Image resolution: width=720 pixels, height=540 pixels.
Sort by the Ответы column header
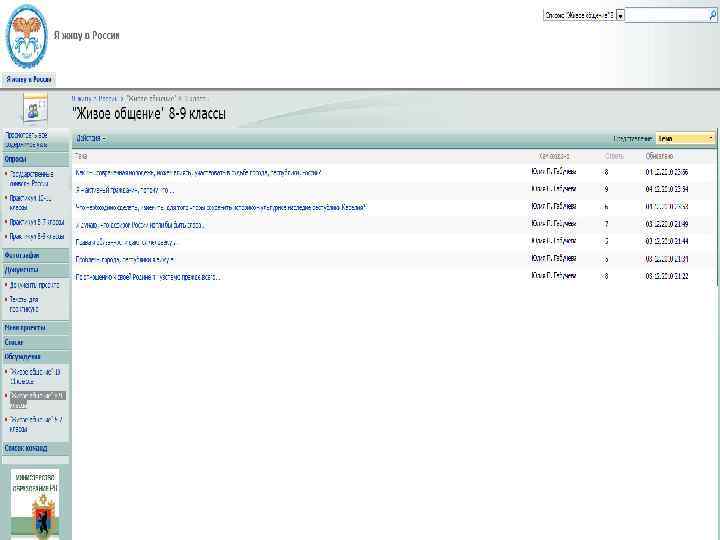coord(614,157)
